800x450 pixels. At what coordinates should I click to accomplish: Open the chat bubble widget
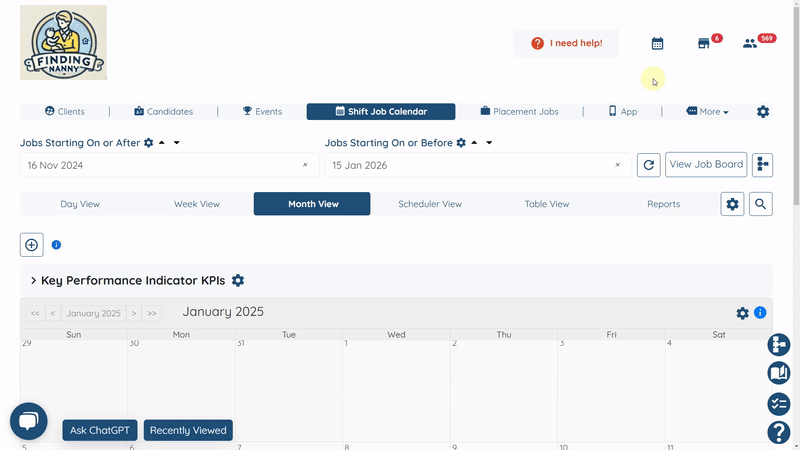(x=29, y=421)
